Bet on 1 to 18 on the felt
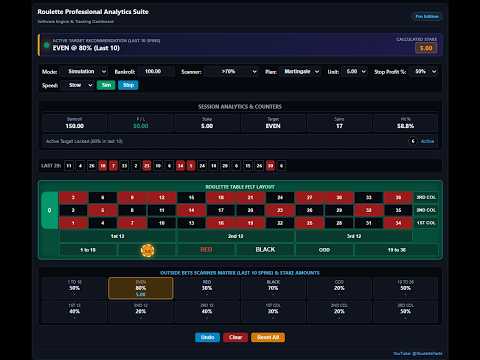The height and width of the screenshot is (360, 480). (x=88, y=250)
